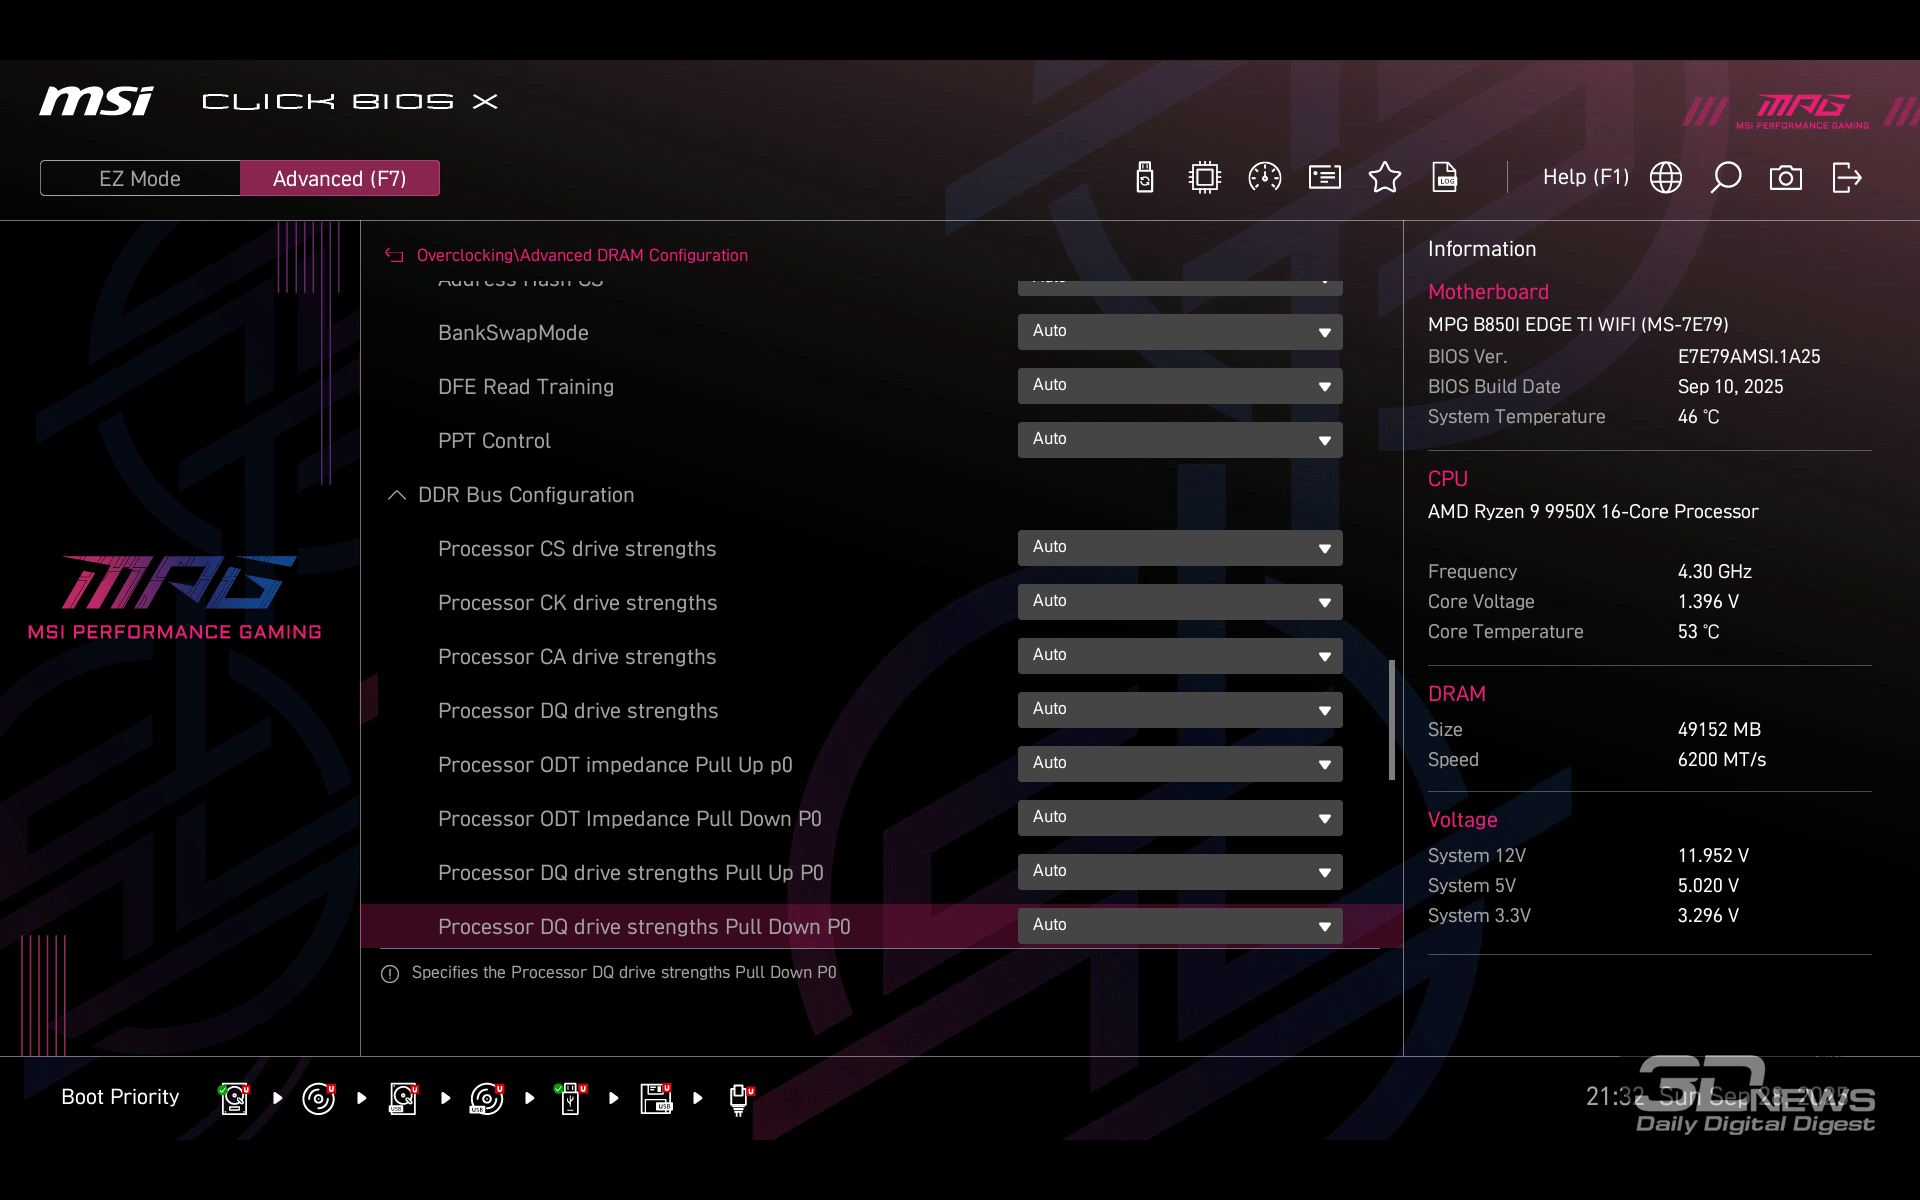Click the exit BIOS icon
The height and width of the screenshot is (1200, 1920).
click(1846, 178)
